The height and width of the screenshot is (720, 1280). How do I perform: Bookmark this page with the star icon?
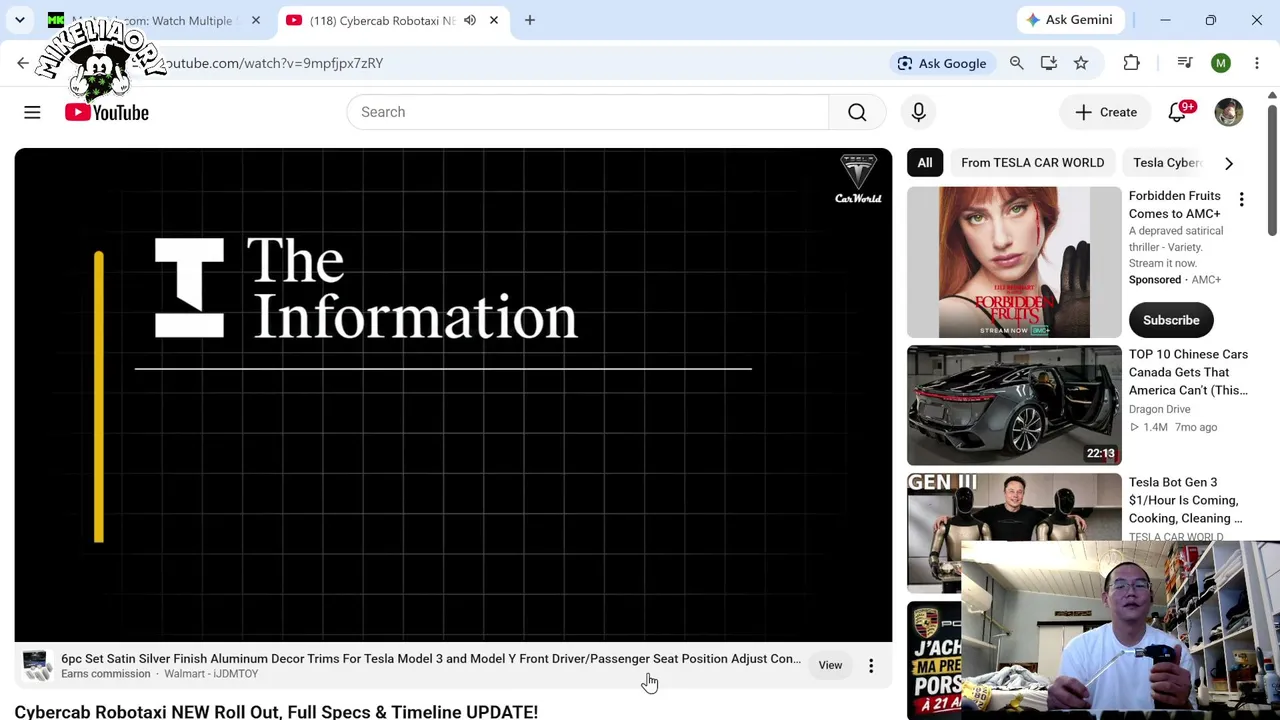[1081, 63]
